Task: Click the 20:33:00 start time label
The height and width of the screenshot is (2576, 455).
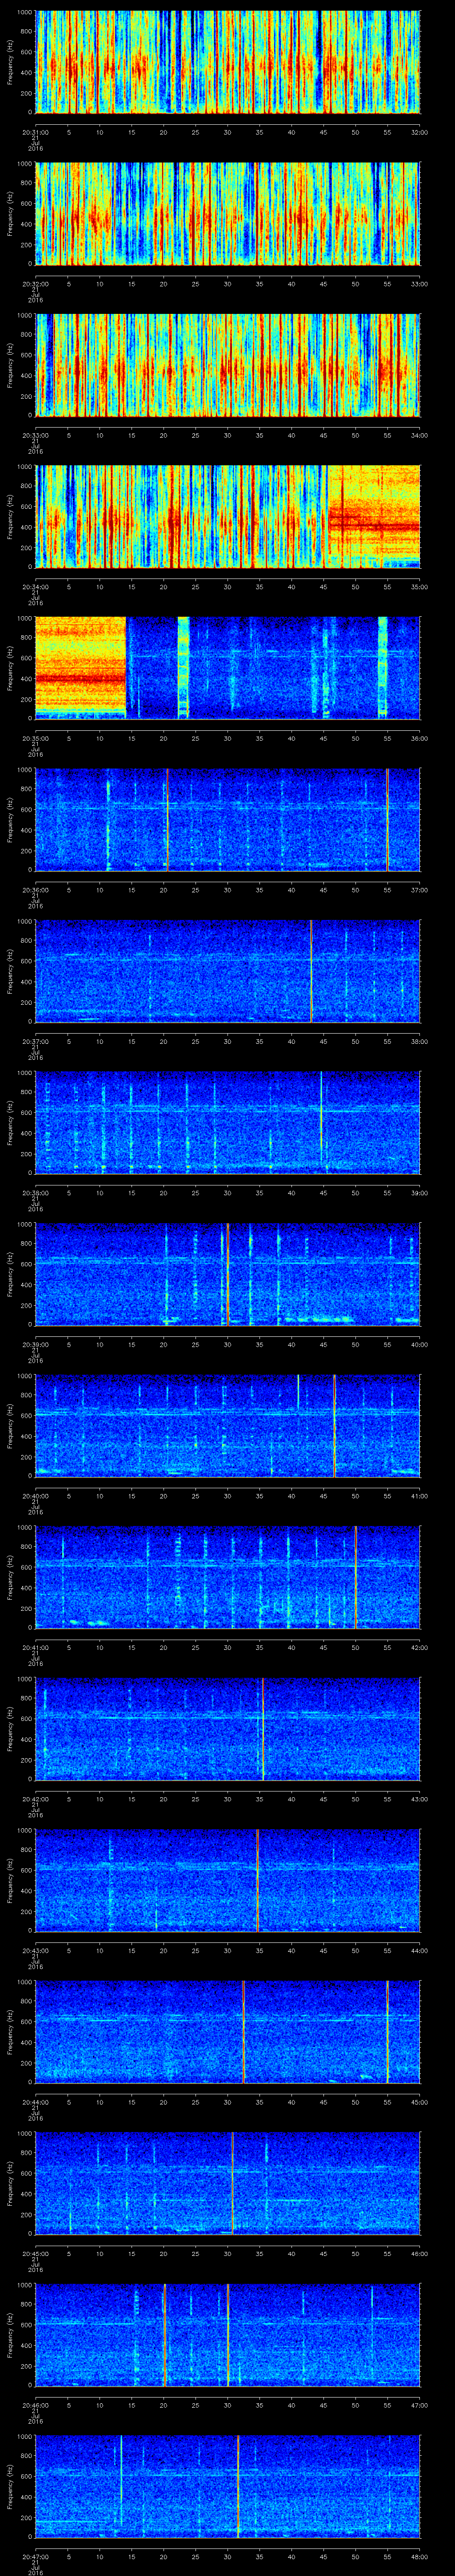Action: [x=36, y=435]
